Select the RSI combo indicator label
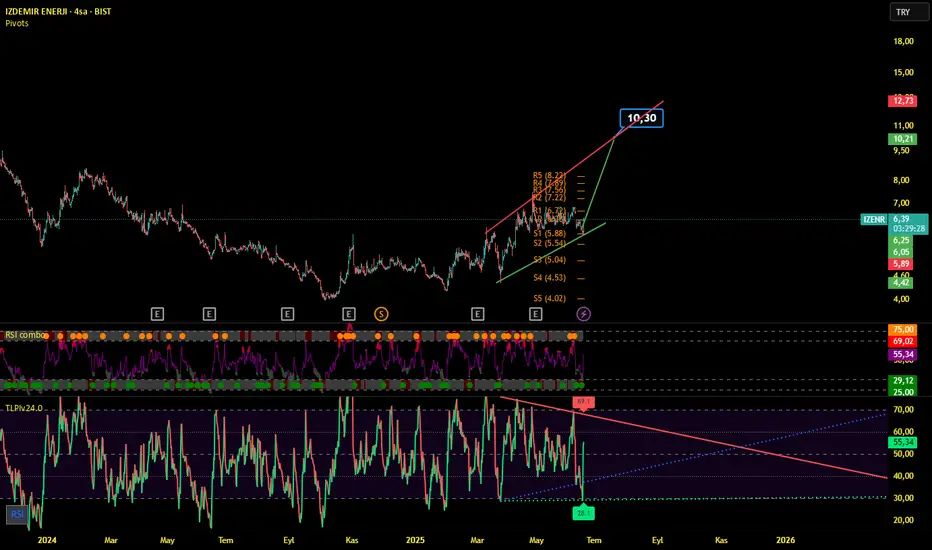Screen dimensions: 932x550 [x=25, y=335]
